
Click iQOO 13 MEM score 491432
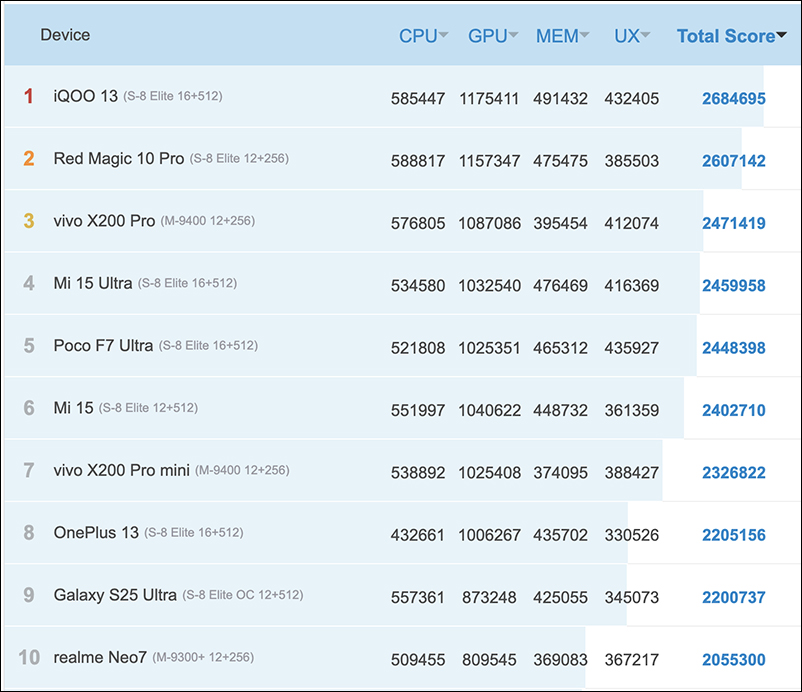coord(560,98)
